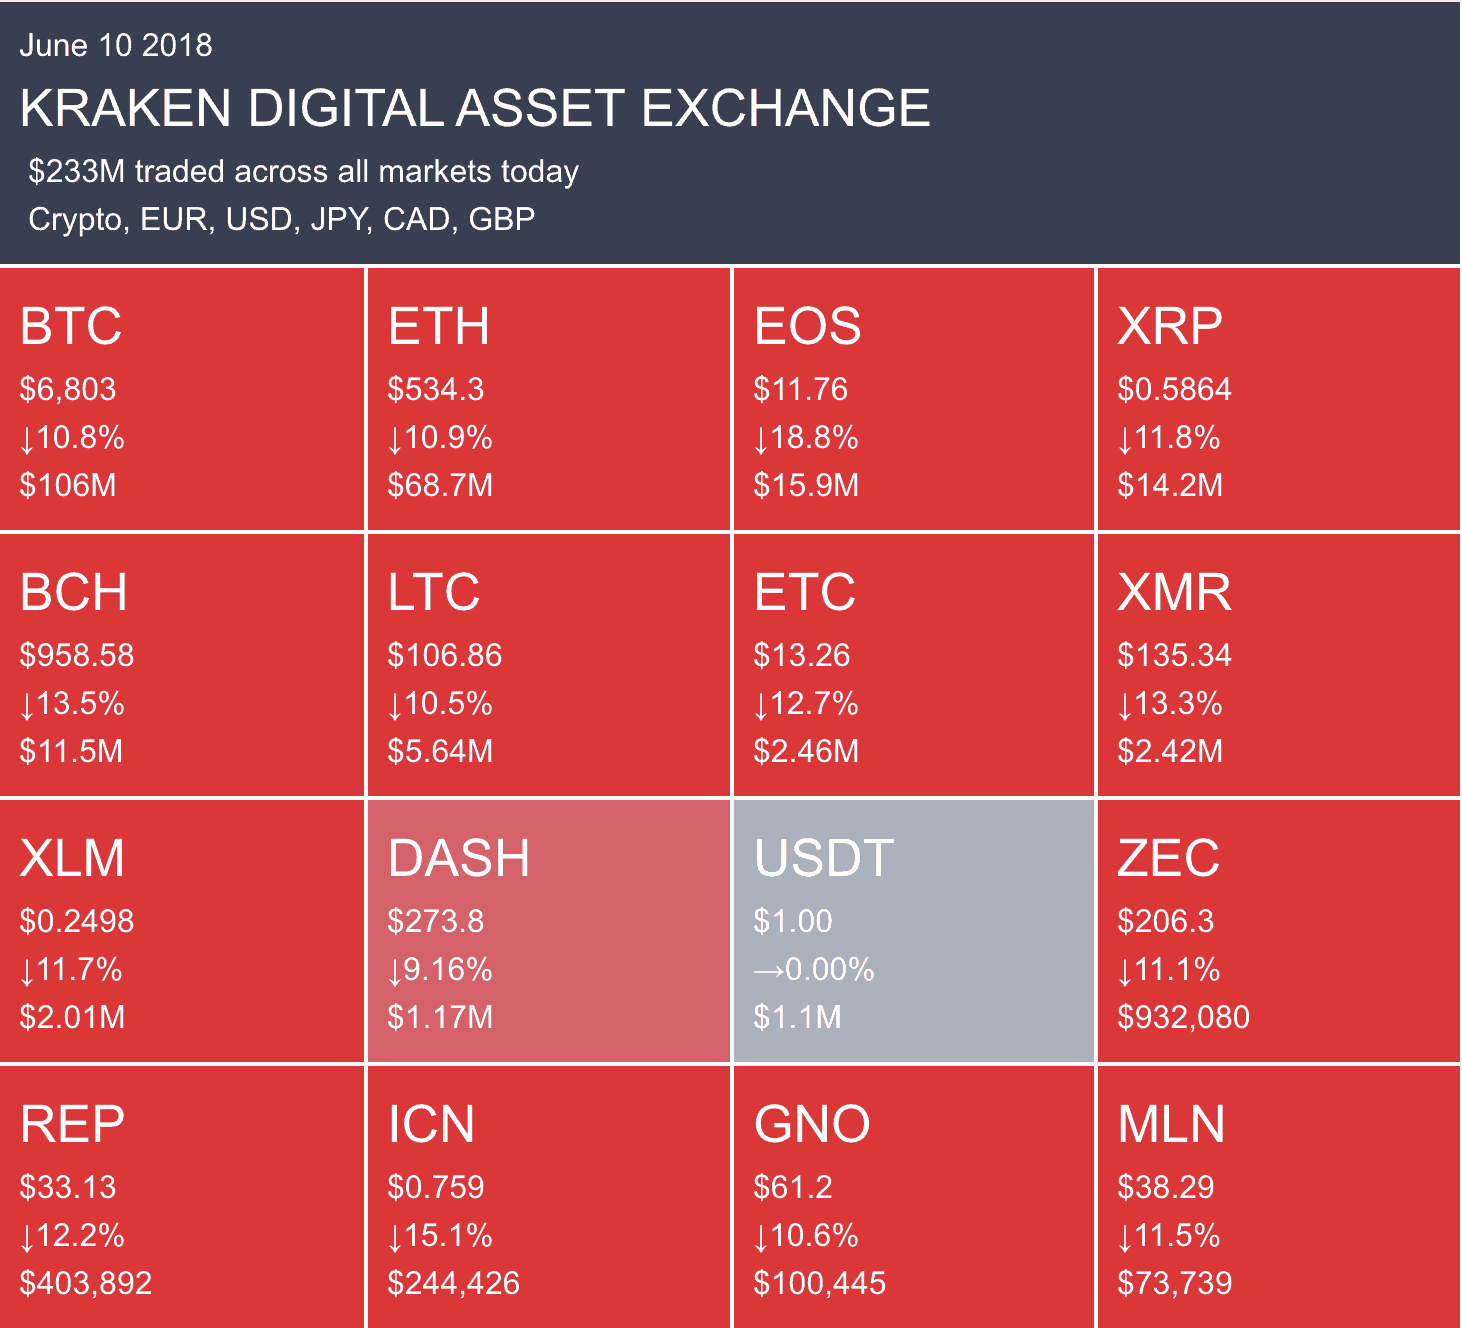Click the BTC market tile
The height and width of the screenshot is (1328, 1462).
[182, 399]
